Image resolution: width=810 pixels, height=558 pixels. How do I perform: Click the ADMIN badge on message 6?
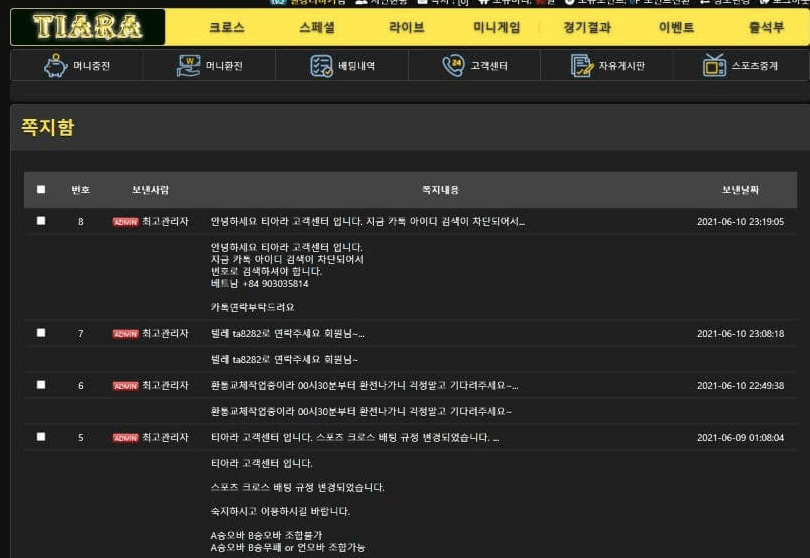pos(126,386)
